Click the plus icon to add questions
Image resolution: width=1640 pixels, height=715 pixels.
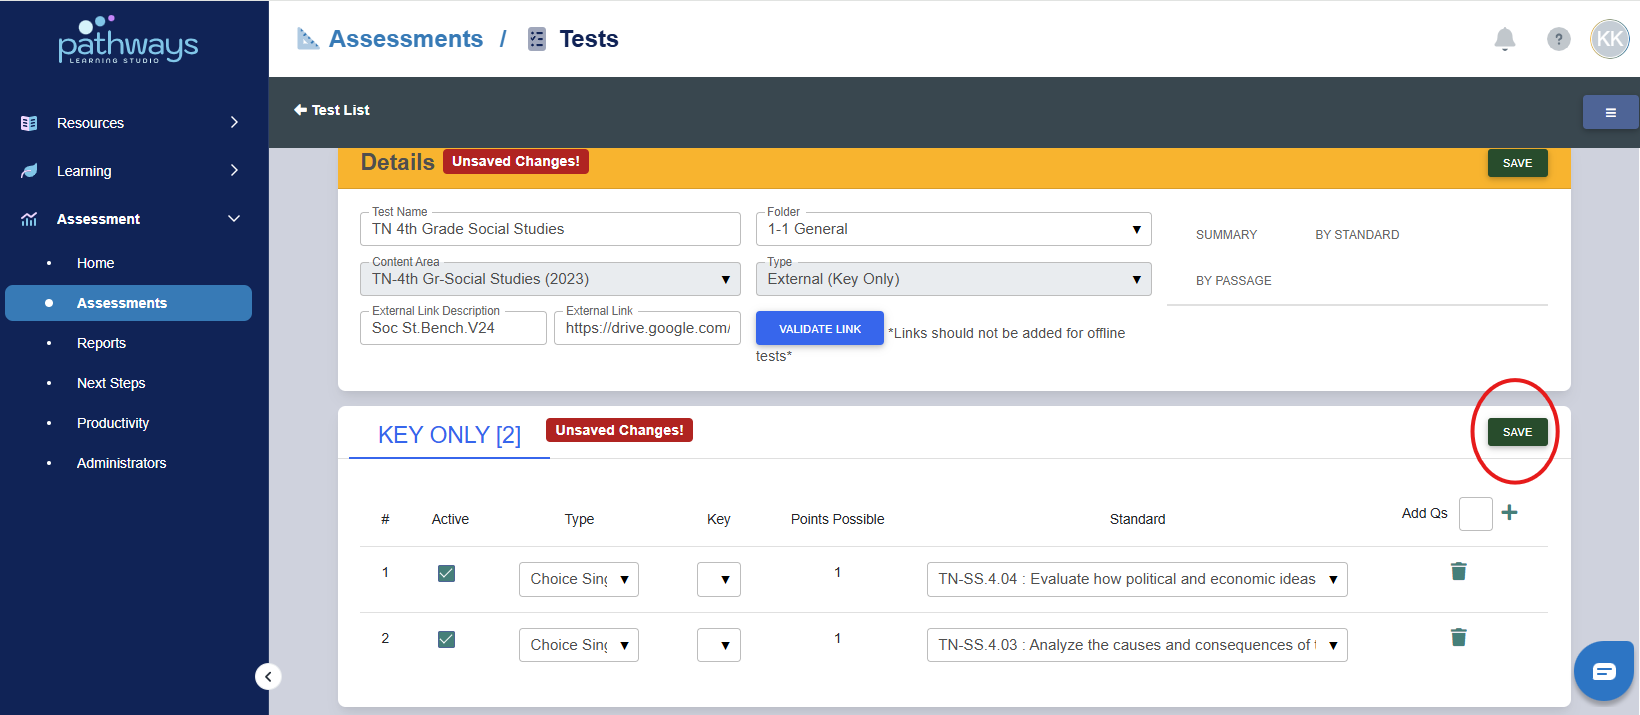[1509, 513]
